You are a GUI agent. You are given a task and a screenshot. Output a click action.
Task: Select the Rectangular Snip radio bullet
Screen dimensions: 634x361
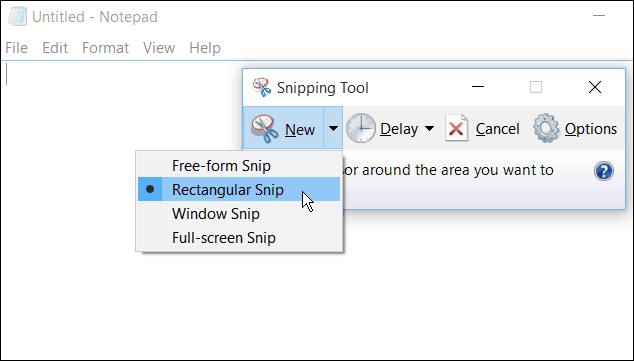[x=150, y=189]
